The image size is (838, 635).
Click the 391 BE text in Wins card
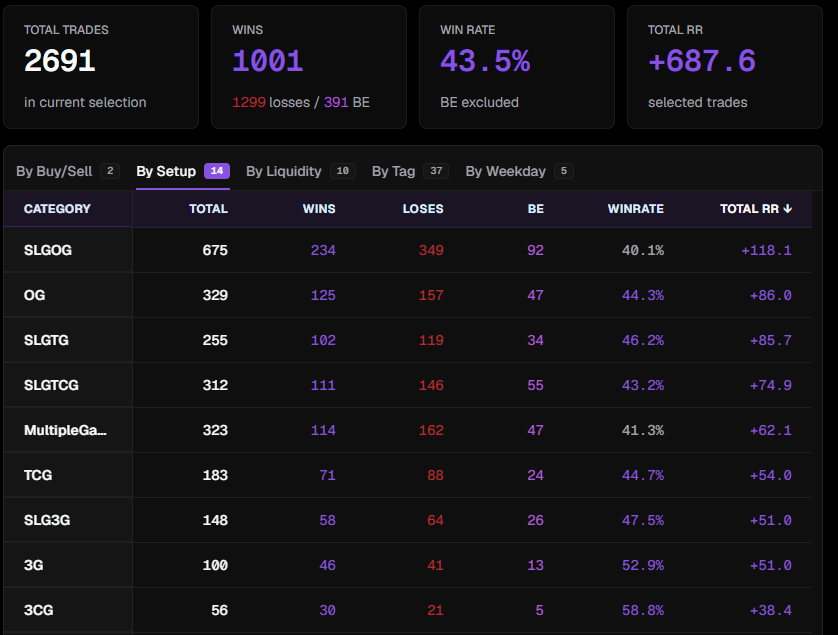pos(347,102)
